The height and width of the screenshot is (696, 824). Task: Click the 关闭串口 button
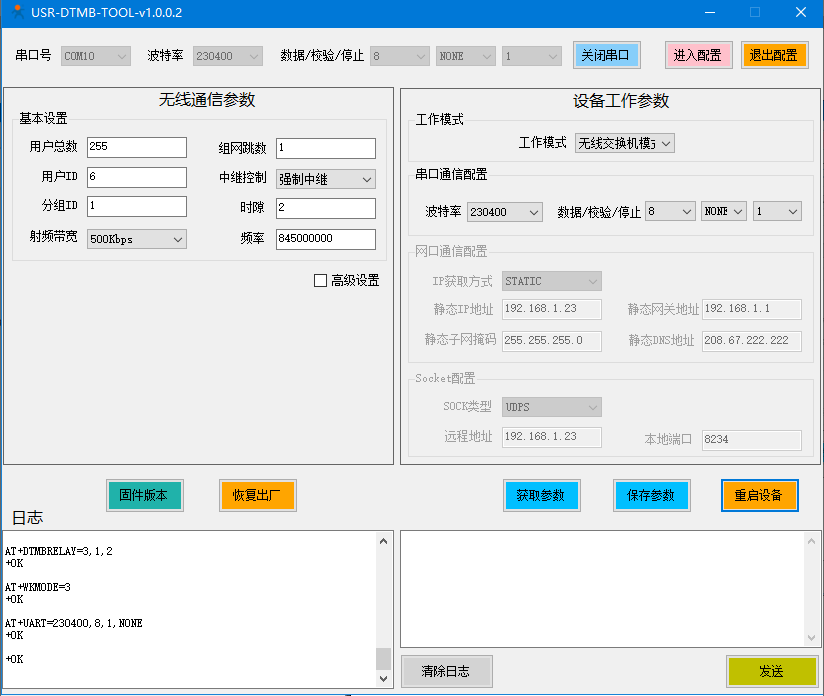coord(606,55)
